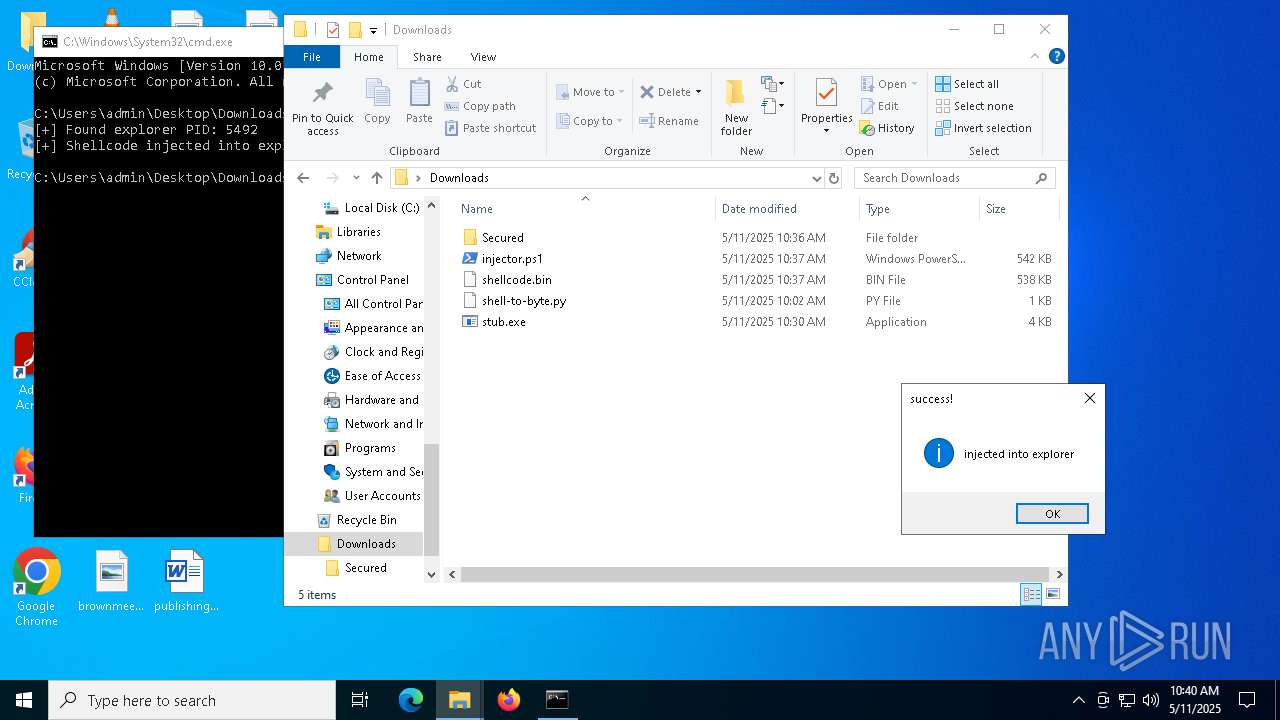1280x720 pixels.
Task: Click Select all in ribbon
Action: coord(967,84)
